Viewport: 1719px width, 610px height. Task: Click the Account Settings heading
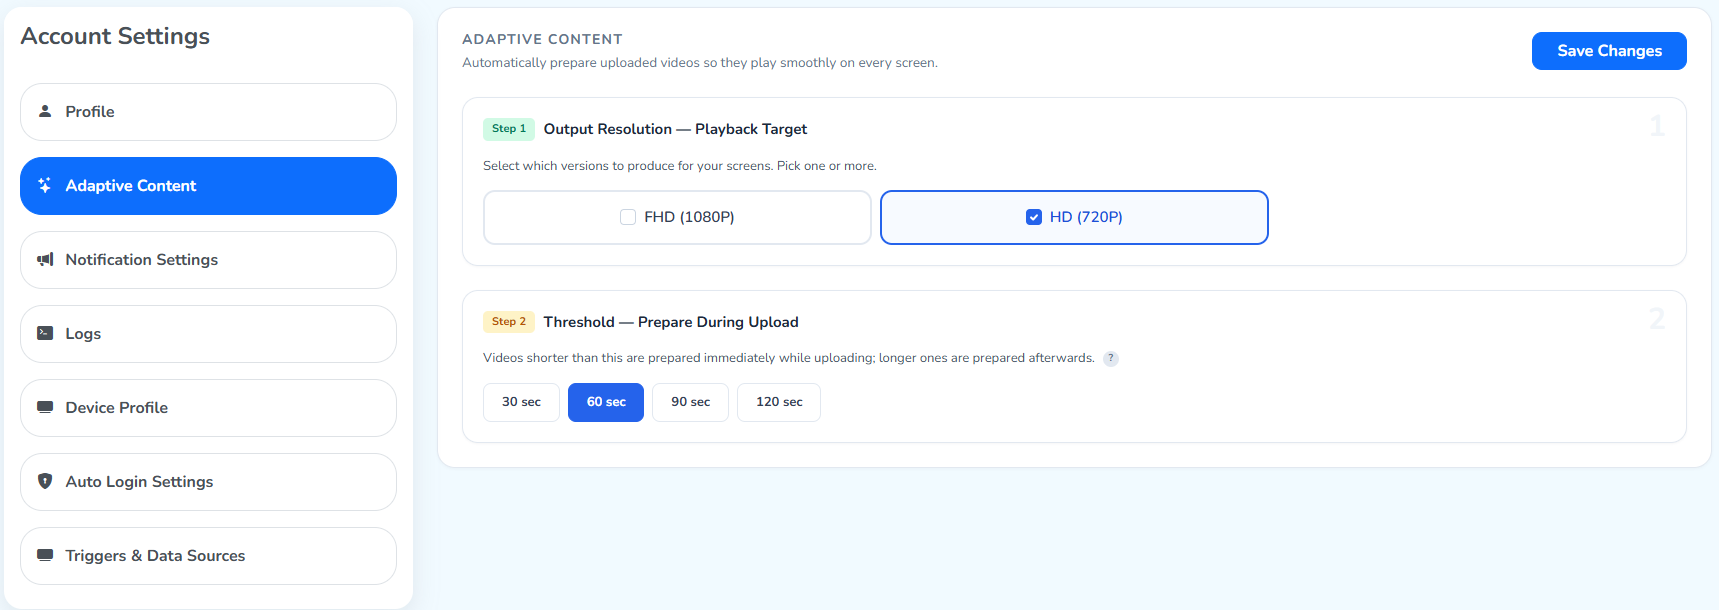pyautogui.click(x=115, y=36)
